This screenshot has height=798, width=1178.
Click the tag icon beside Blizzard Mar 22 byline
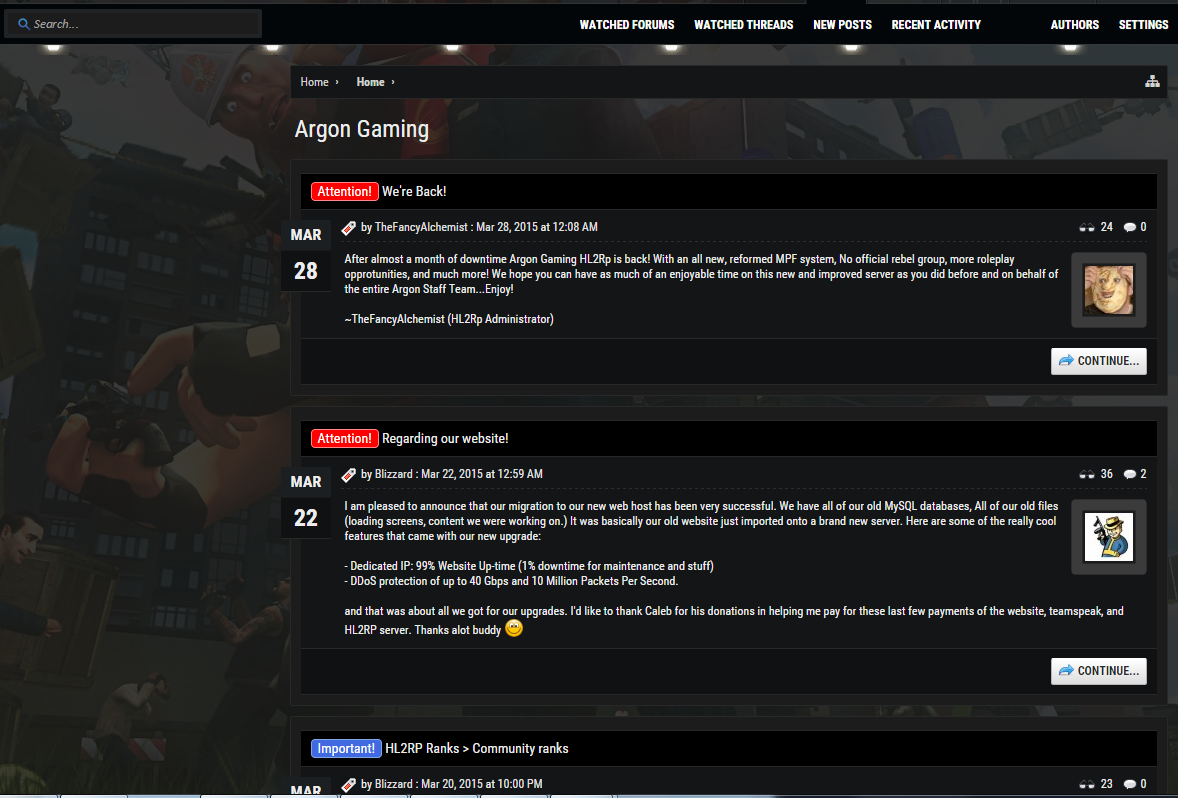349,475
